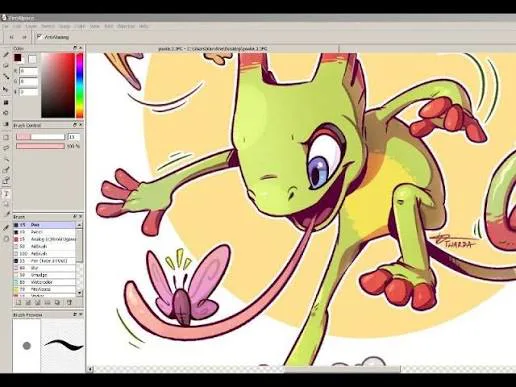Screen dimensions: 516x387
Task: Select the Pencil brush in the list
Action: click(x=44, y=232)
